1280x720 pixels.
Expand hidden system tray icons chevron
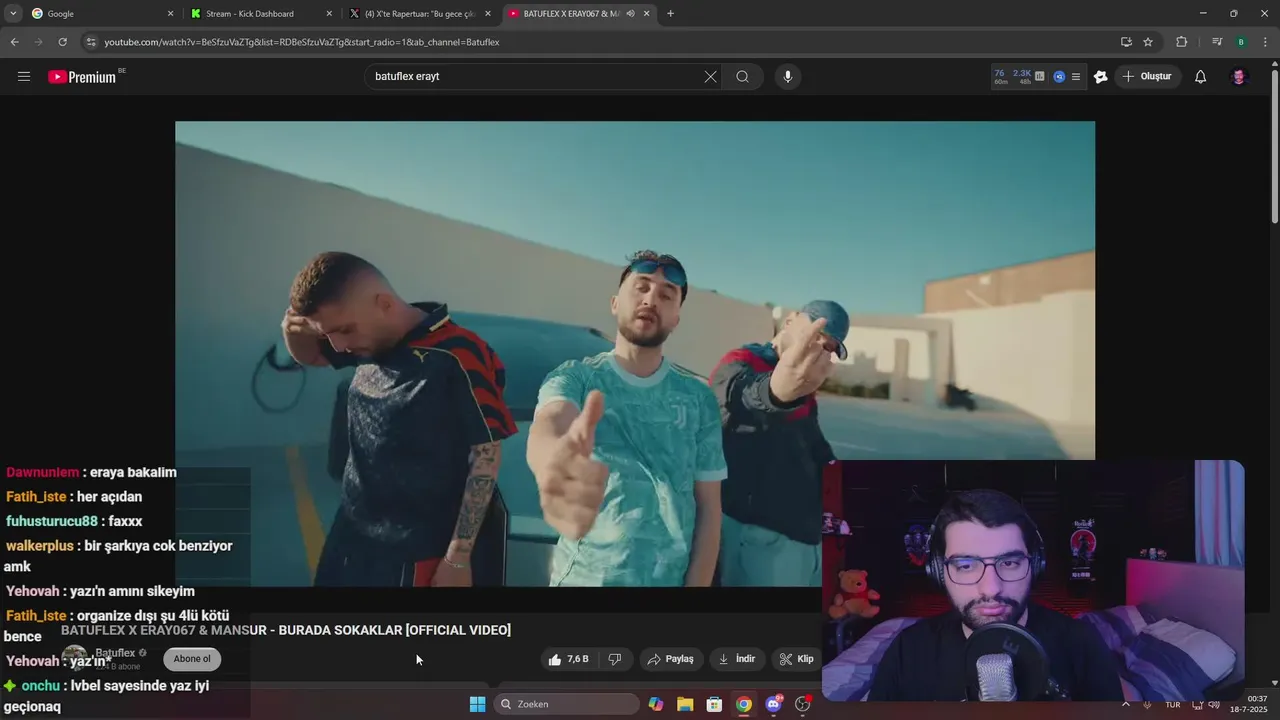tap(1126, 704)
